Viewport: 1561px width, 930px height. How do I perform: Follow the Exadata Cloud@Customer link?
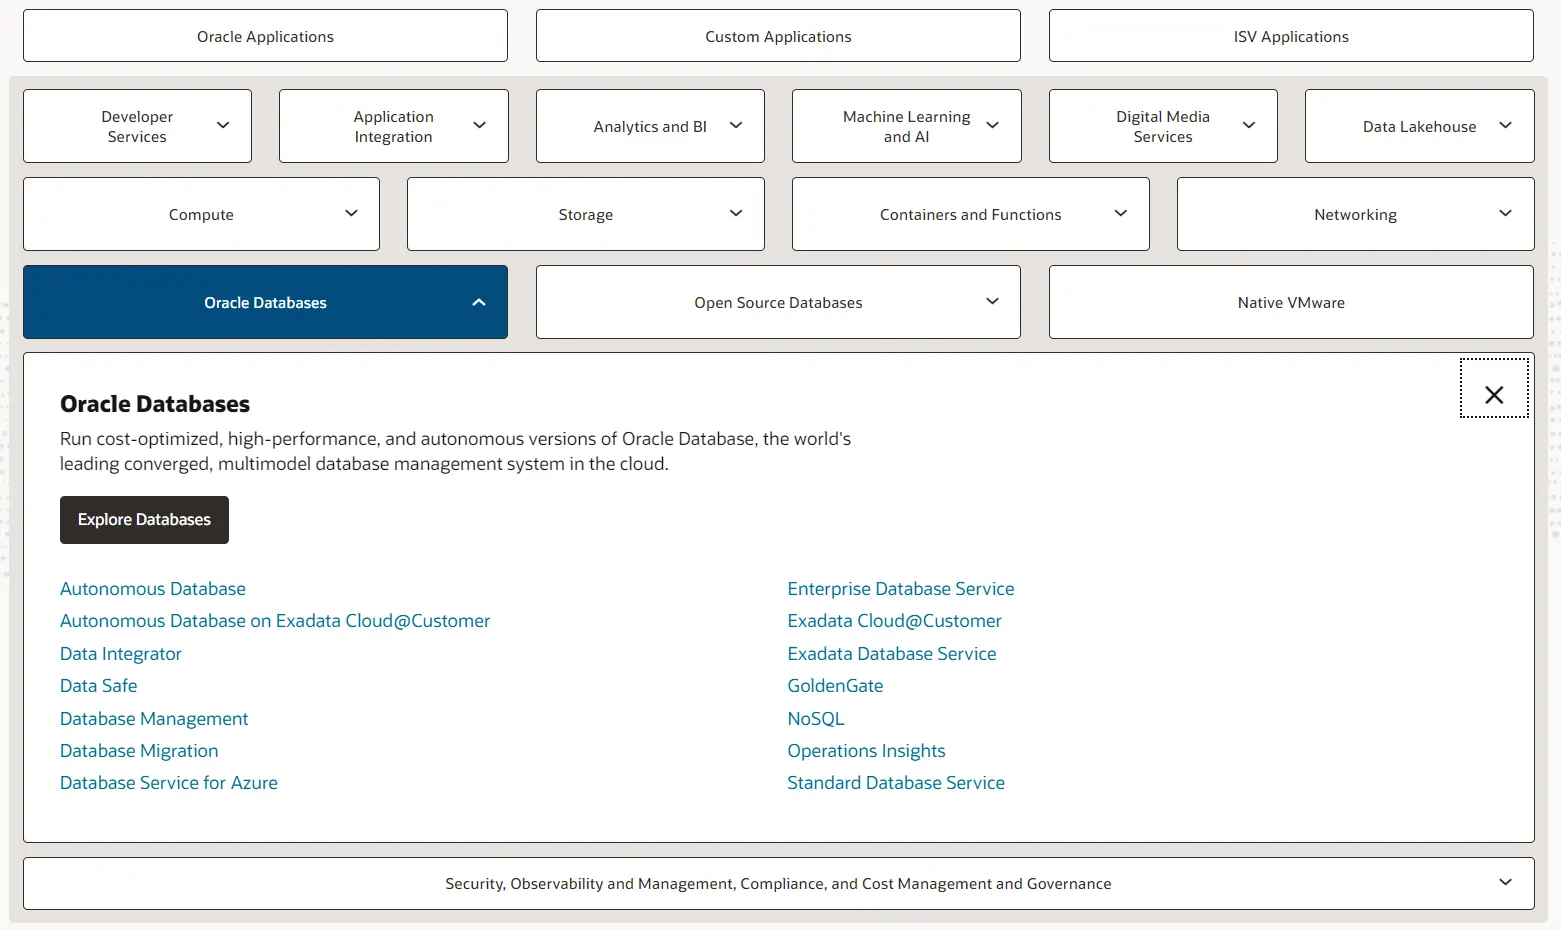pos(894,621)
